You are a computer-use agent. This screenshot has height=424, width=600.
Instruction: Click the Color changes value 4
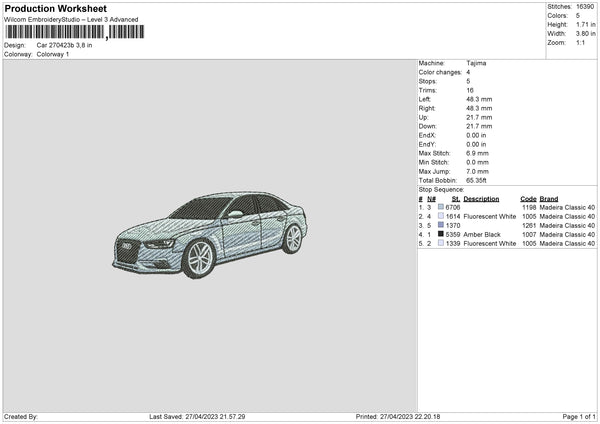[468, 72]
